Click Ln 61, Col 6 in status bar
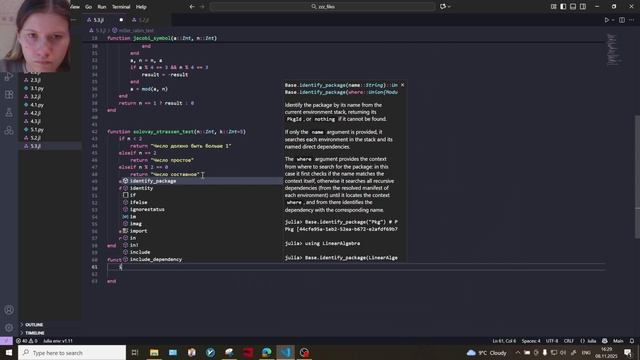The image size is (640, 360). pos(504,341)
